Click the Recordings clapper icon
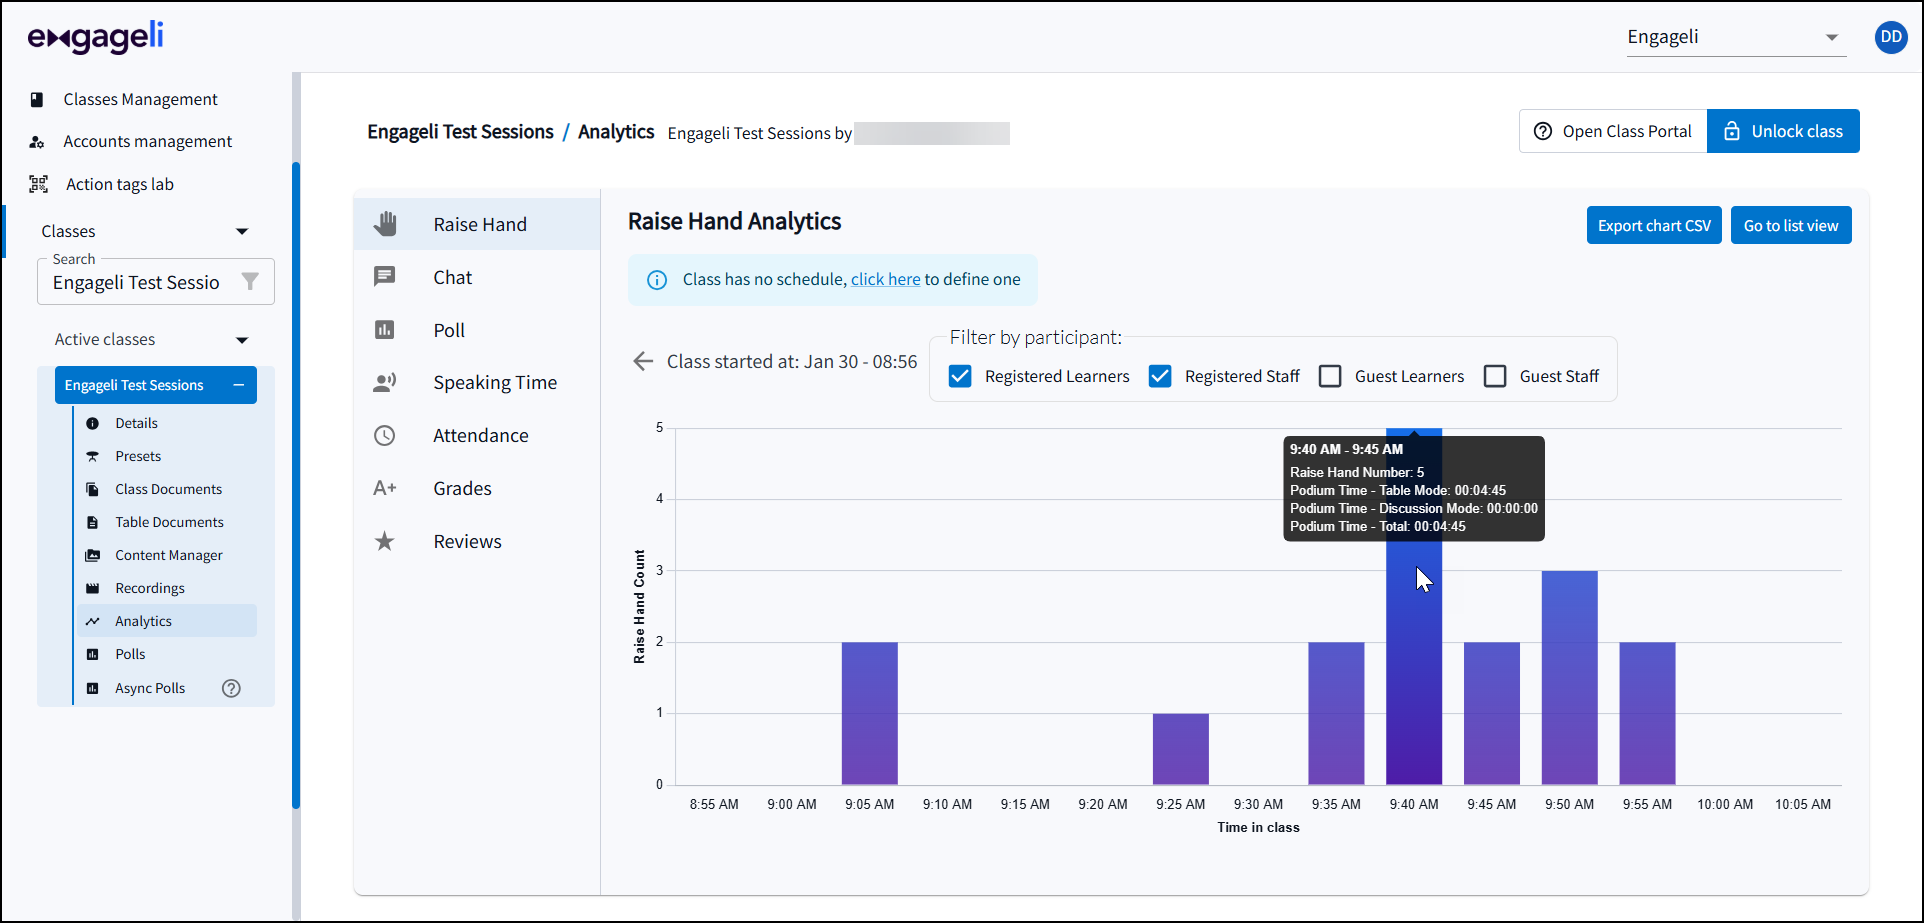The width and height of the screenshot is (1924, 923). [x=93, y=588]
